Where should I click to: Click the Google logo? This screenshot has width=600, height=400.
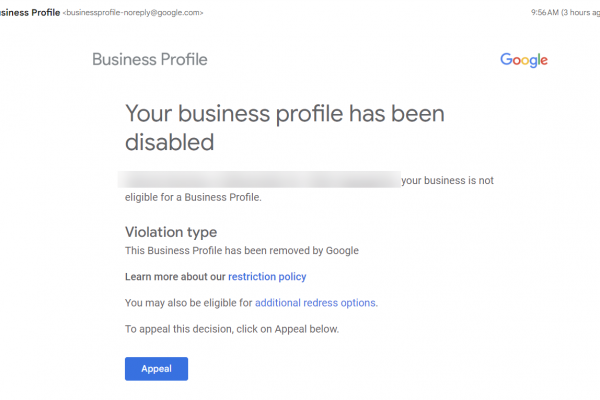[x=524, y=60]
